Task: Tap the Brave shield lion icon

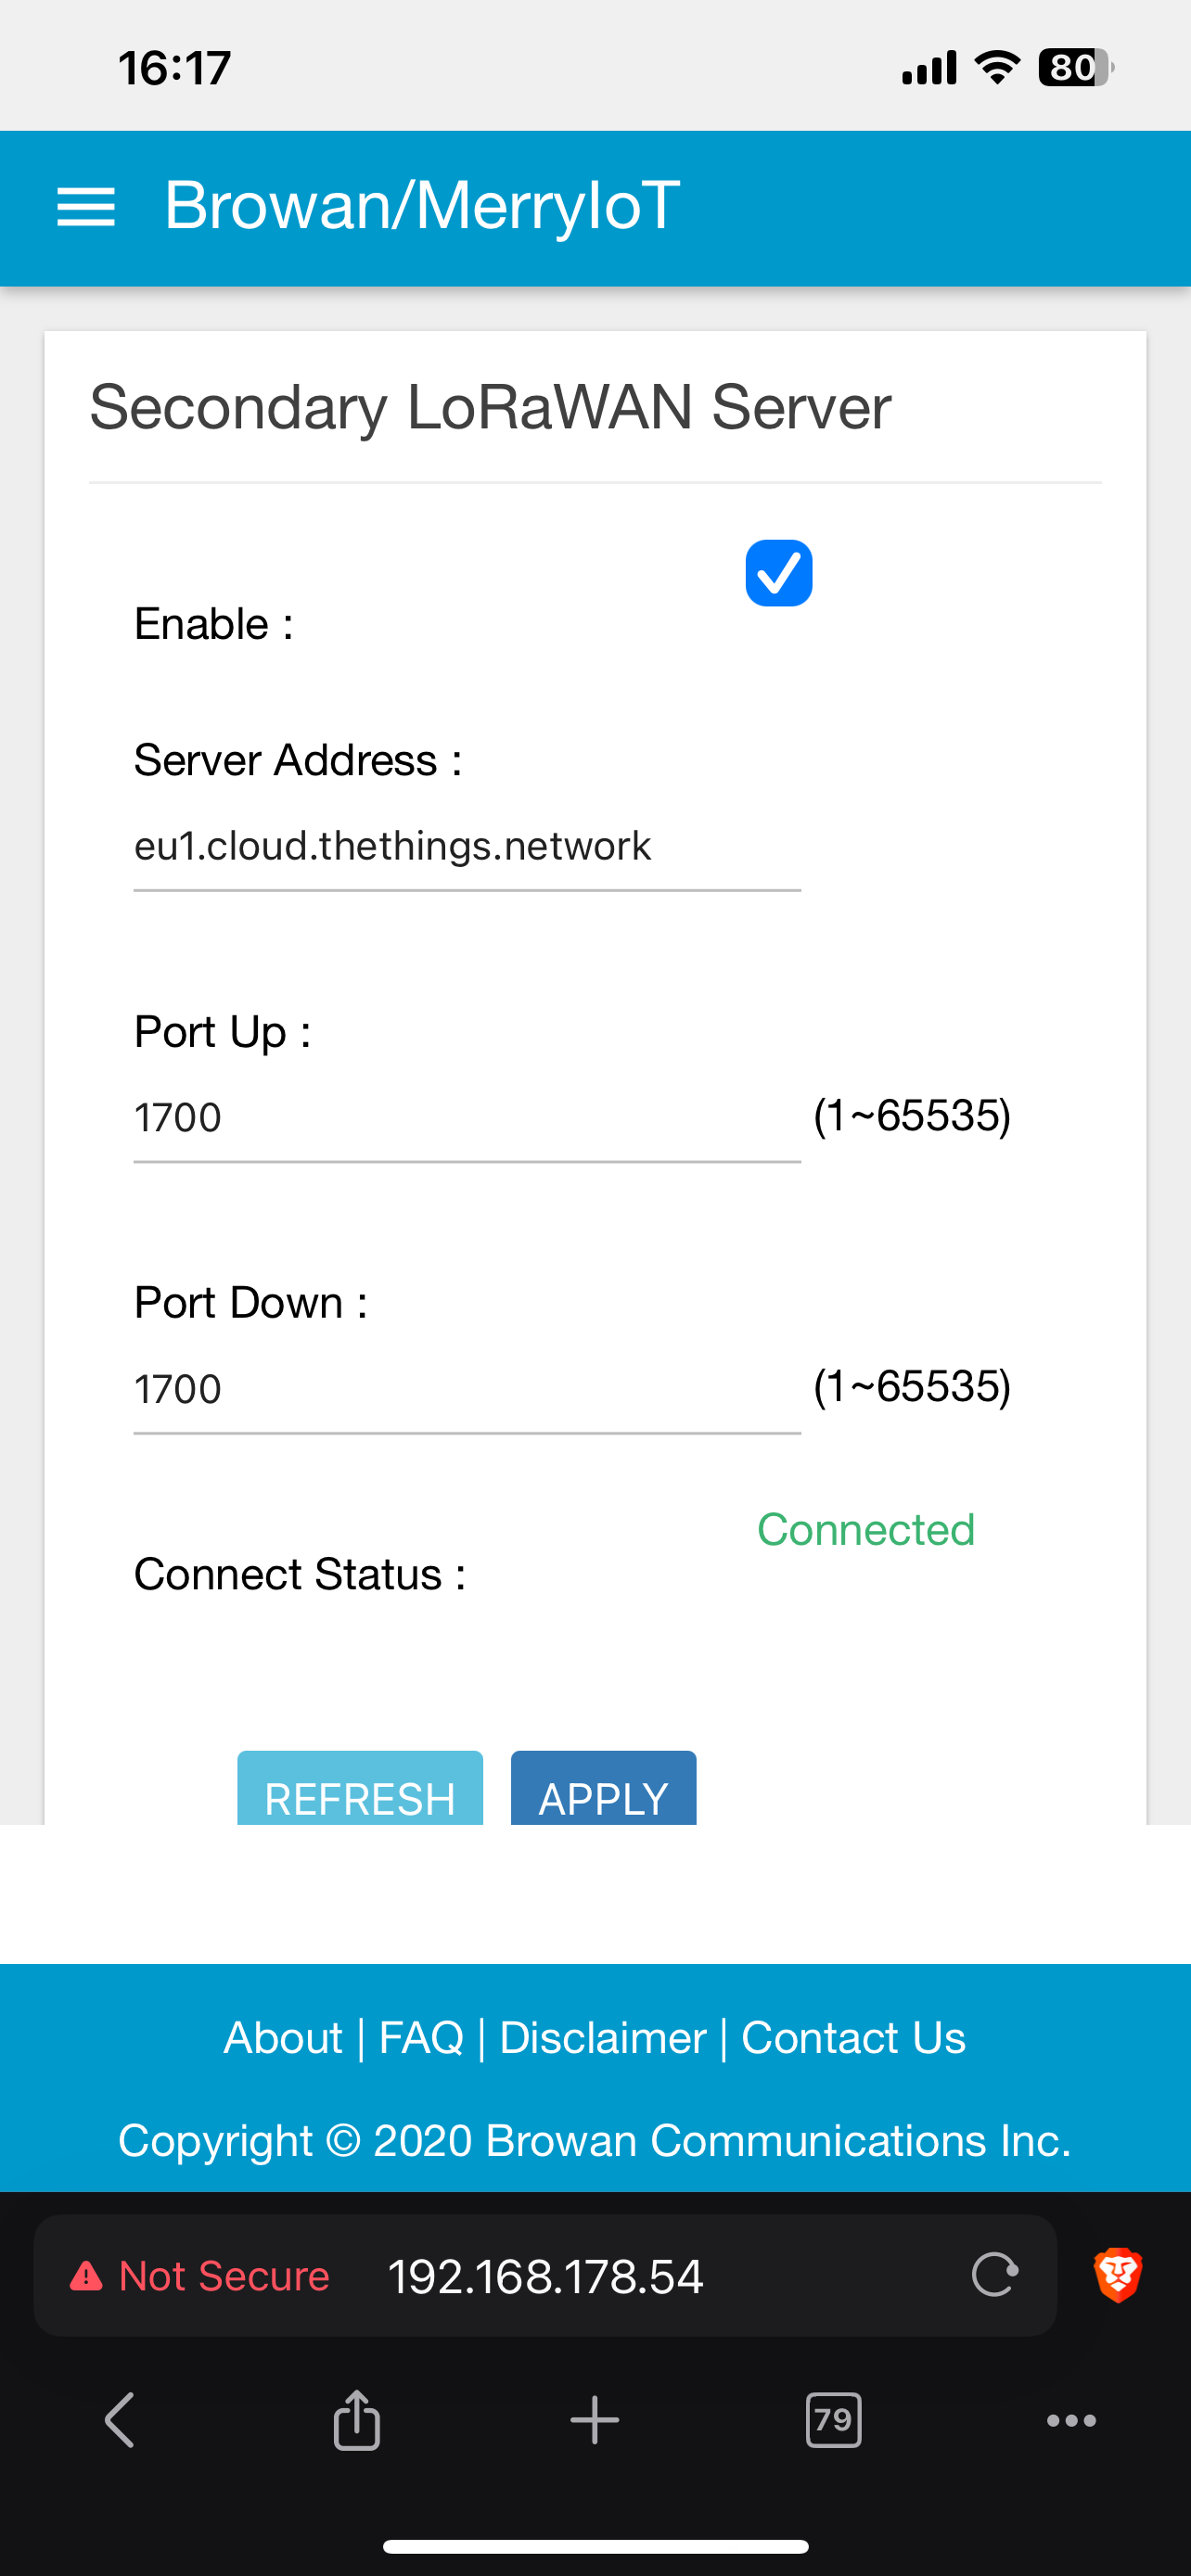Action: point(1118,2275)
